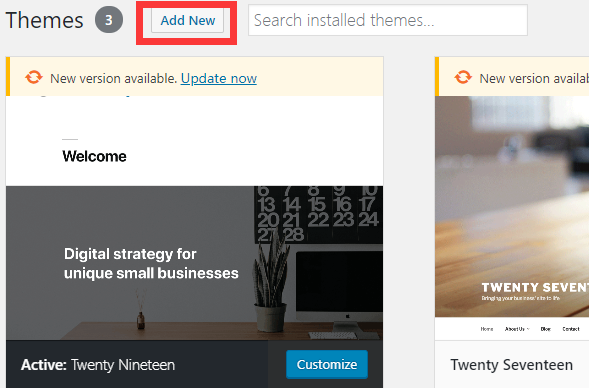Click the orange update icon for Twenty Nineteen
Image resolution: width=589 pixels, height=388 pixels.
point(34,77)
